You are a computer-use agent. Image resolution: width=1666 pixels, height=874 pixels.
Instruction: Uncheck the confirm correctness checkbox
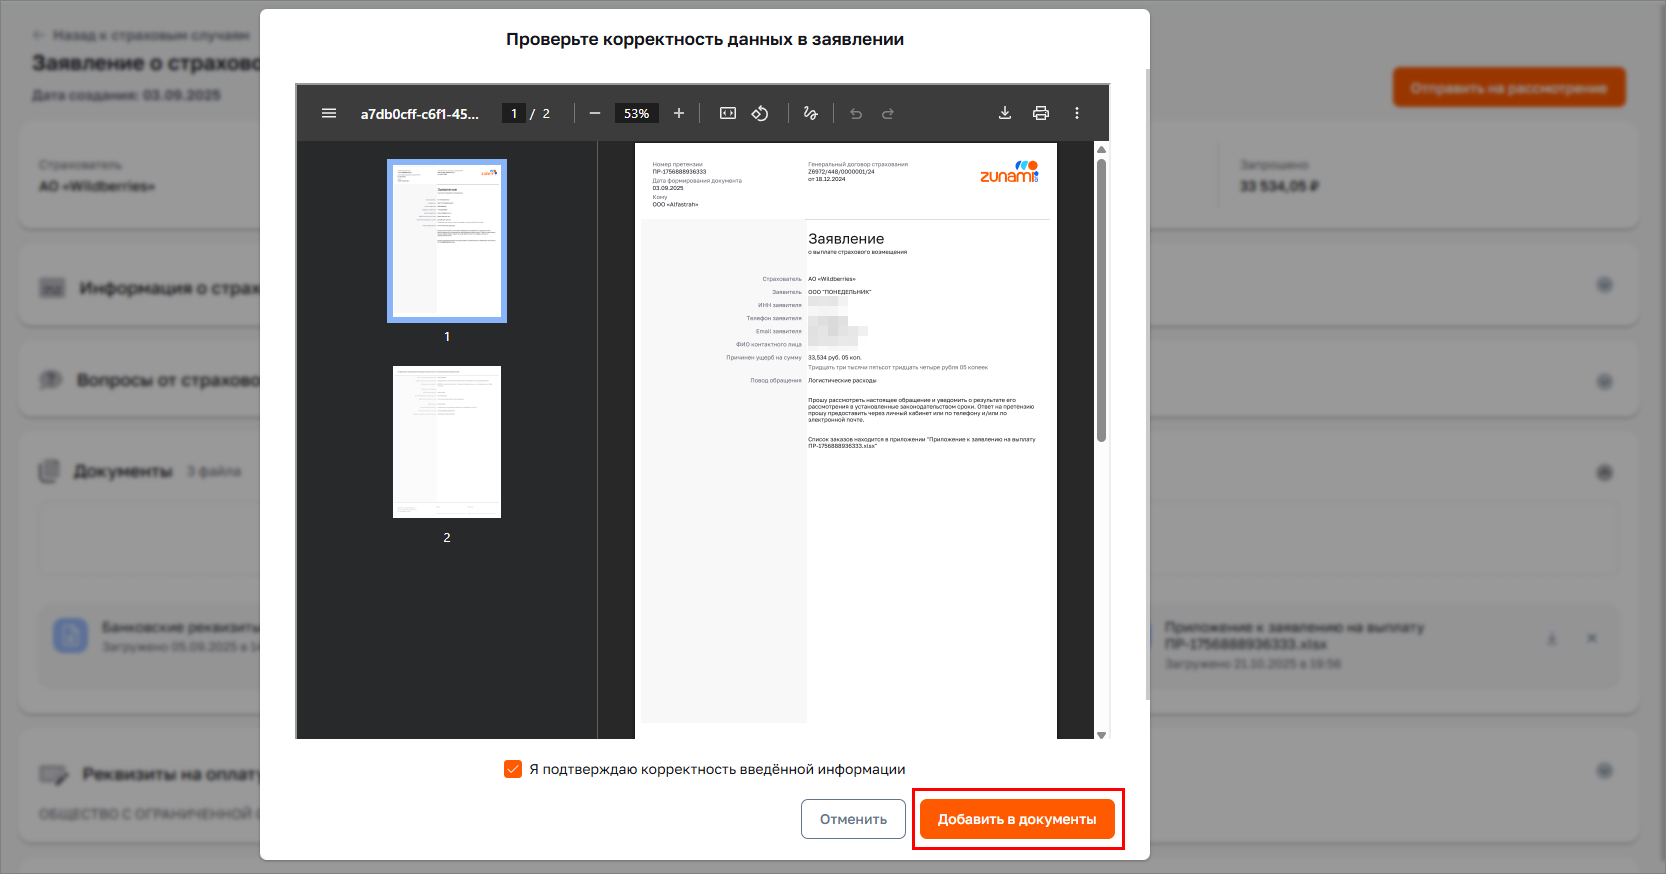[x=513, y=769]
